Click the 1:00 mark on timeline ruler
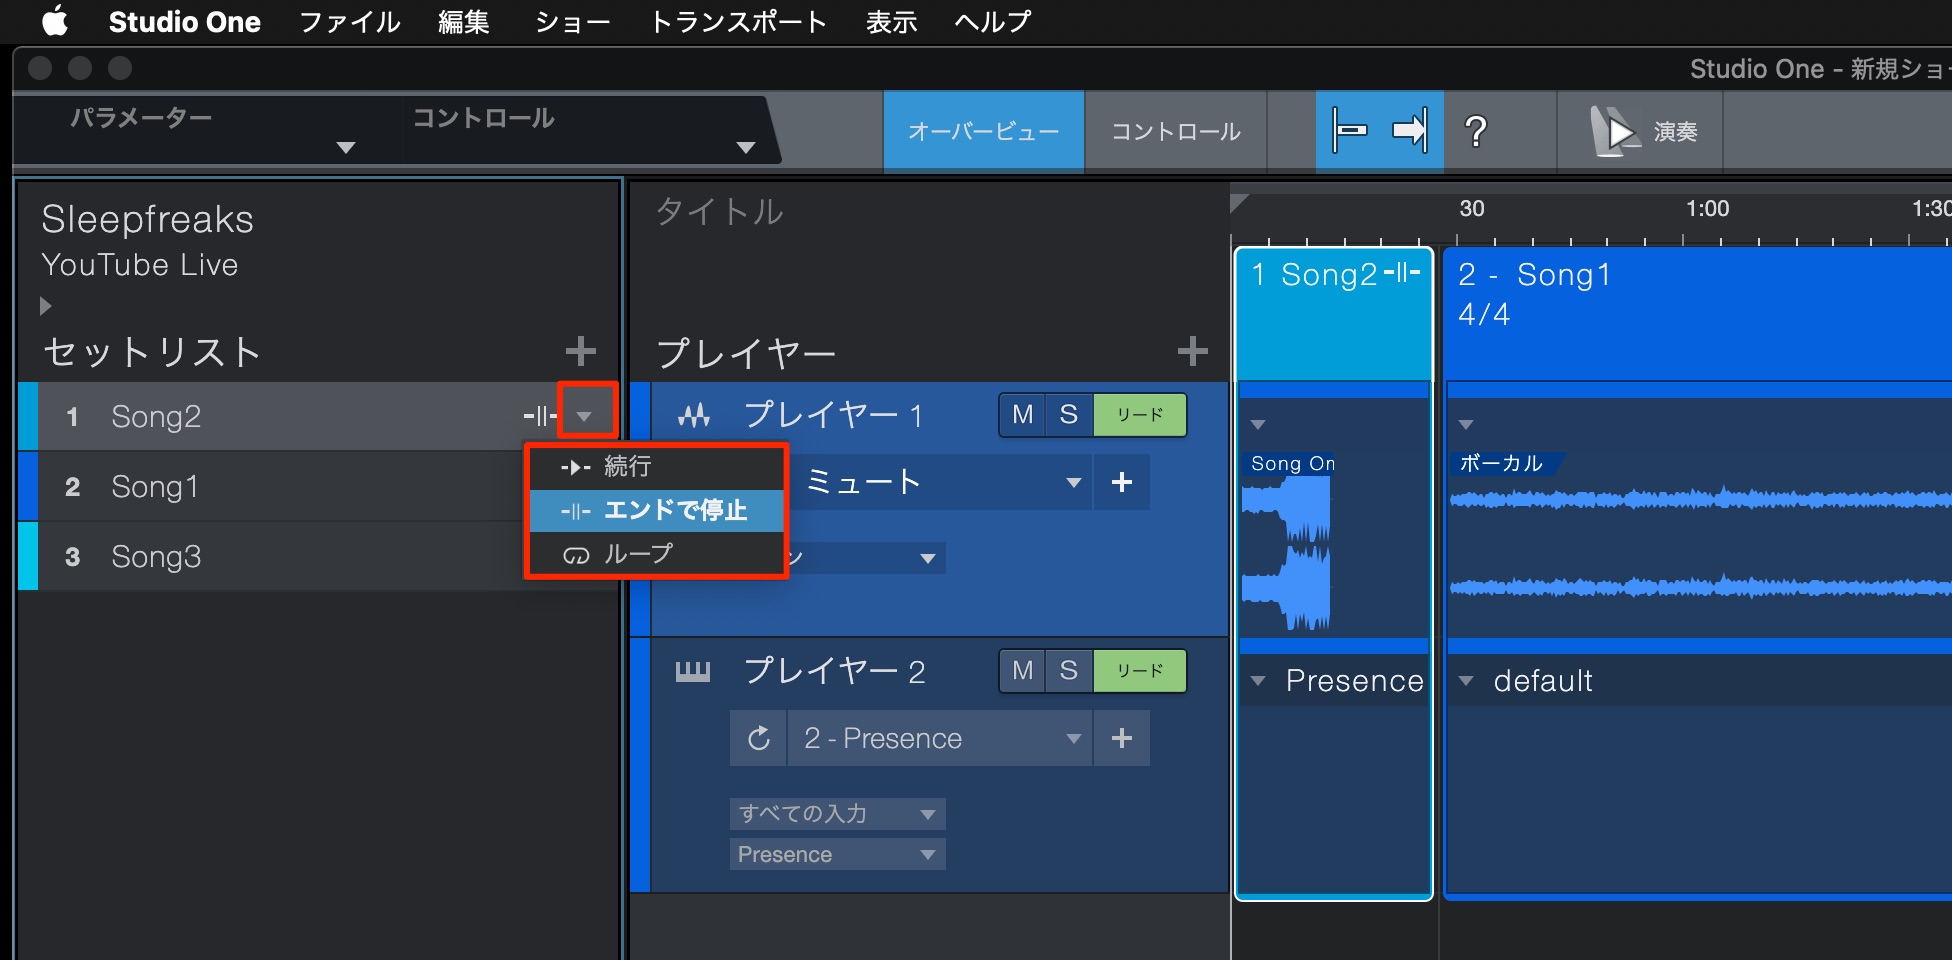This screenshot has height=960, width=1952. click(1707, 209)
